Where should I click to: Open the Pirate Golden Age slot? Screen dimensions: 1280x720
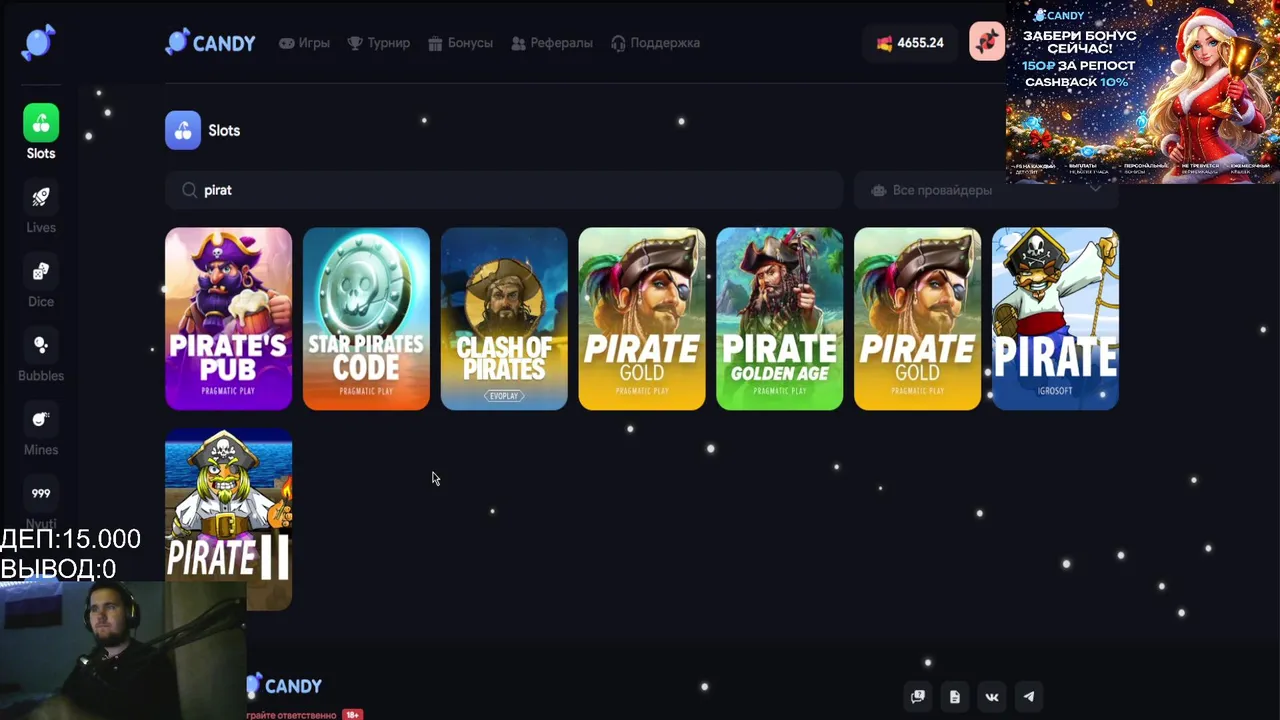click(779, 319)
